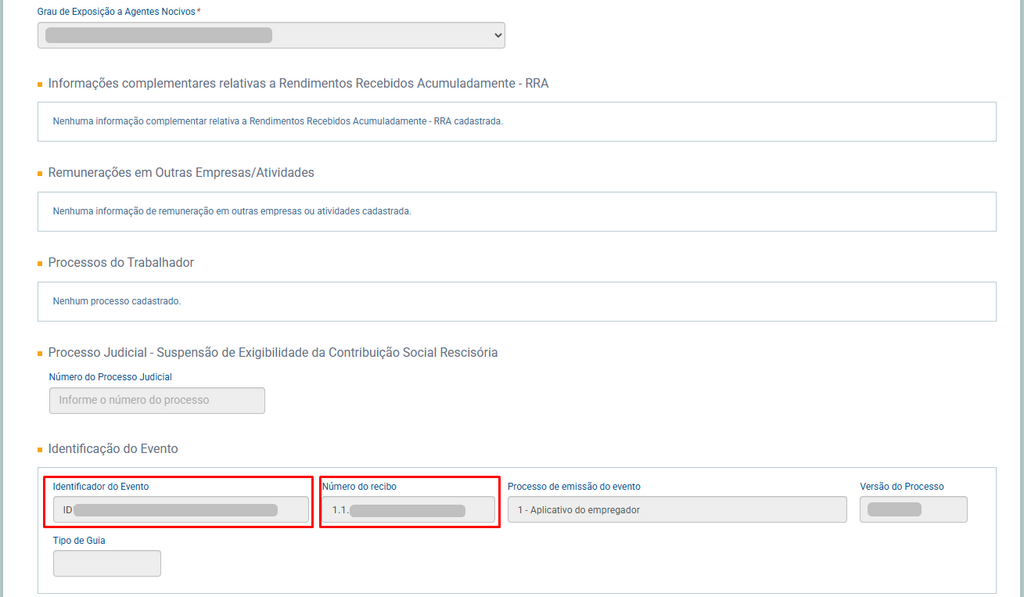This screenshot has width=1024, height=597.
Task: Focus the Número do Processo Judicial input
Action: pyautogui.click(x=157, y=400)
